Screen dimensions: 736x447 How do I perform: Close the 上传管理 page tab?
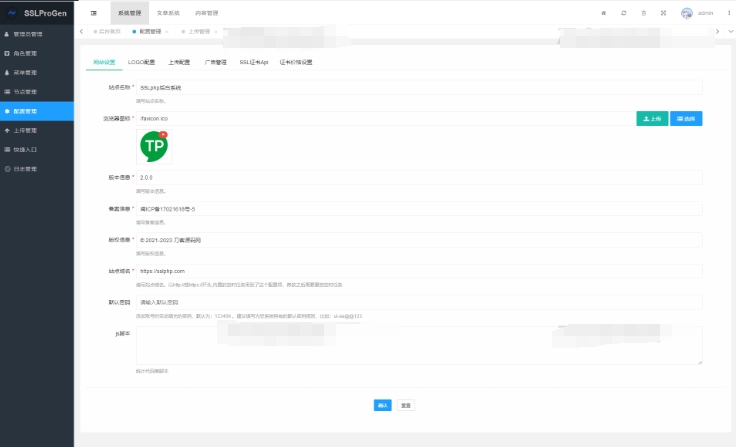click(216, 32)
